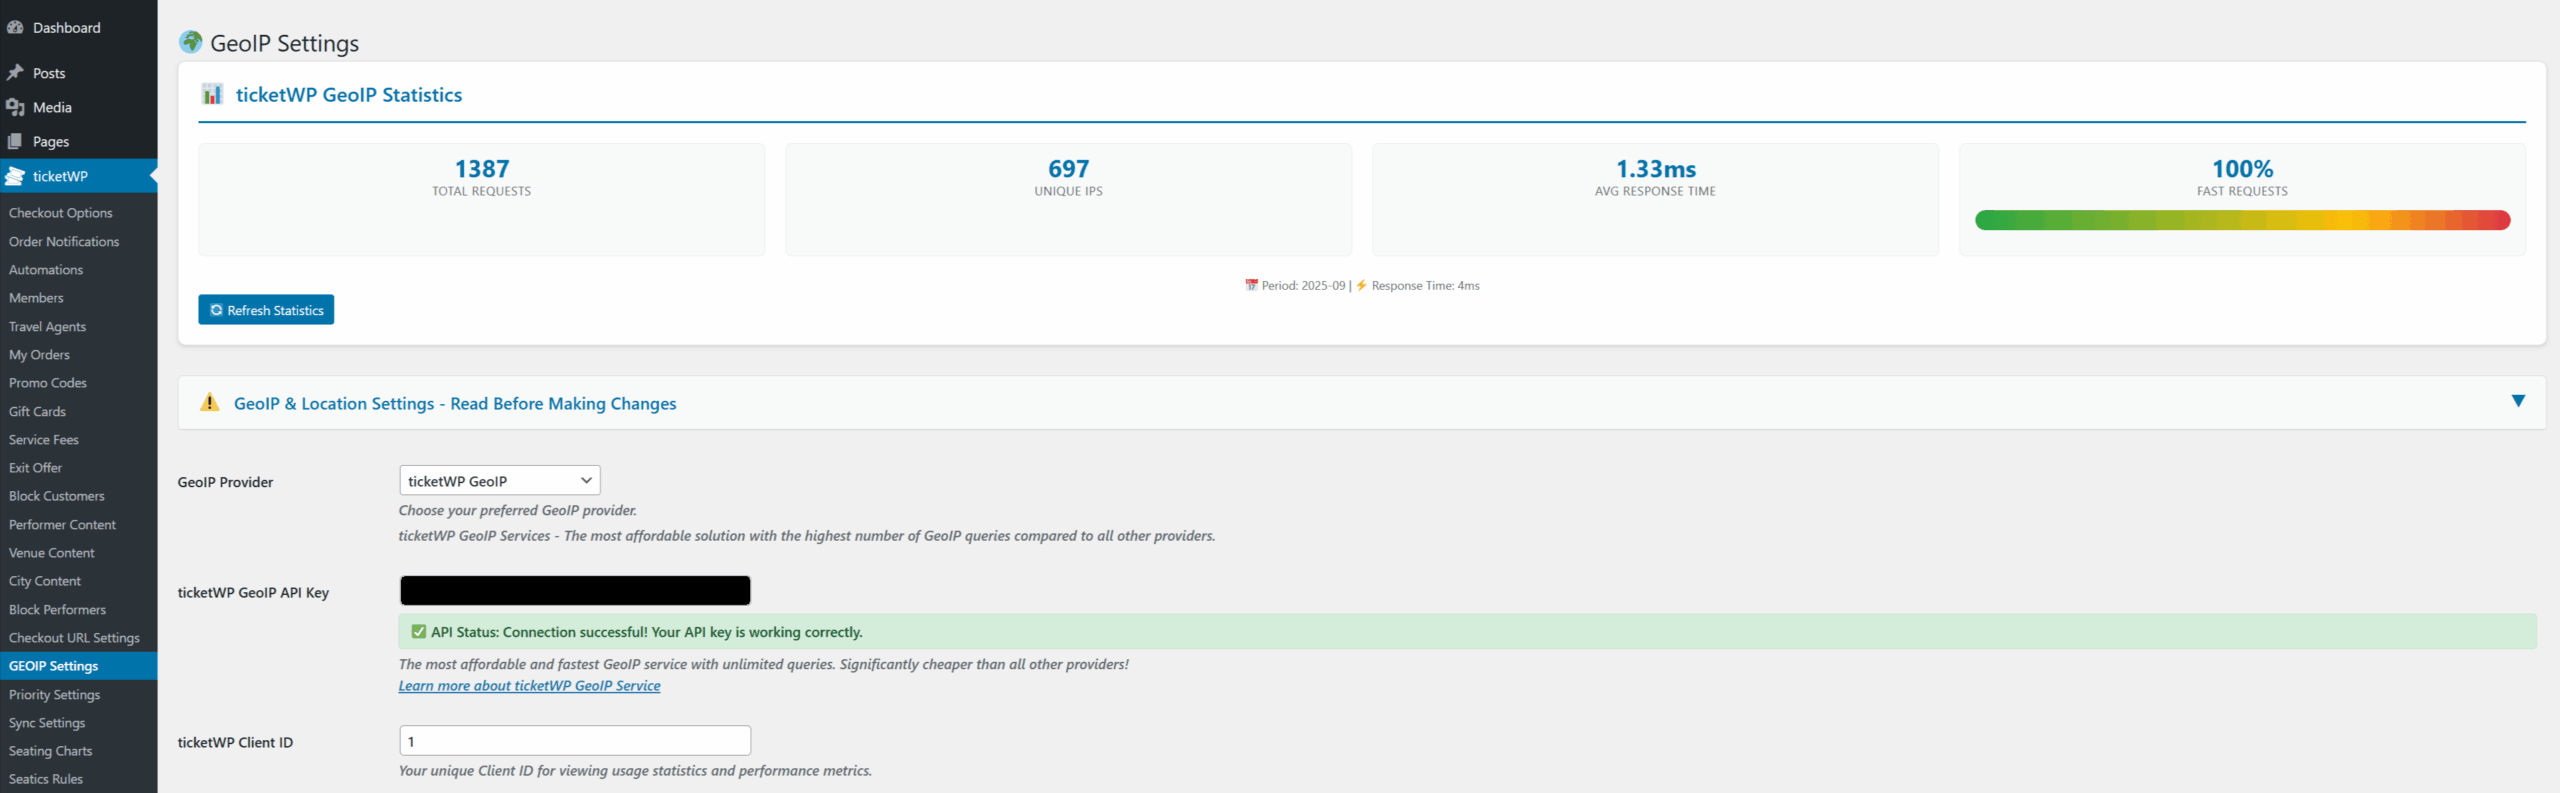This screenshot has height=793, width=2560.
Task: Open Seating Charts submenu item
Action: [x=51, y=751]
